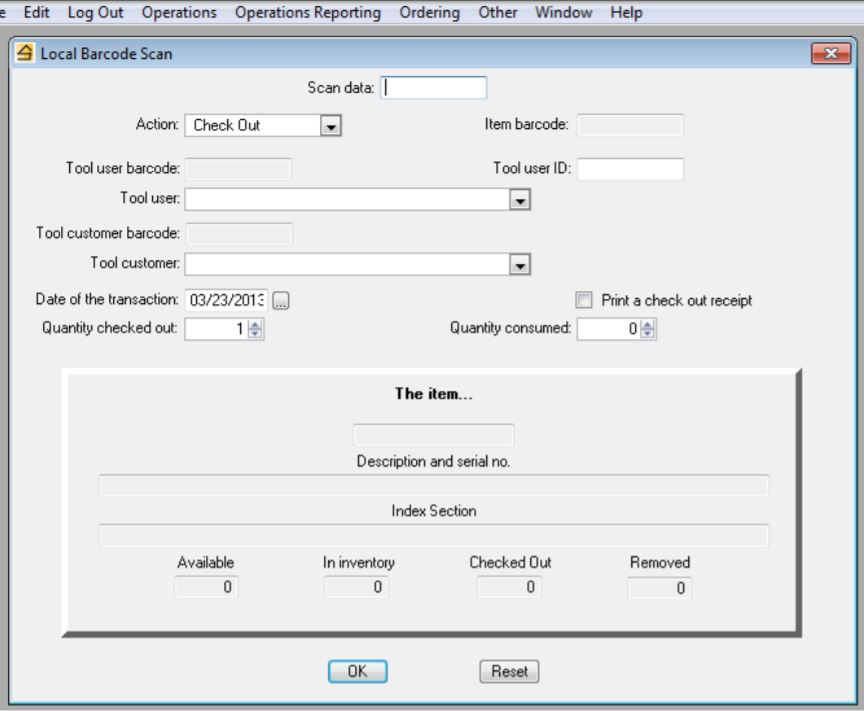
Task: Increase Quantity checked out with up arrow
Action: coord(255,325)
